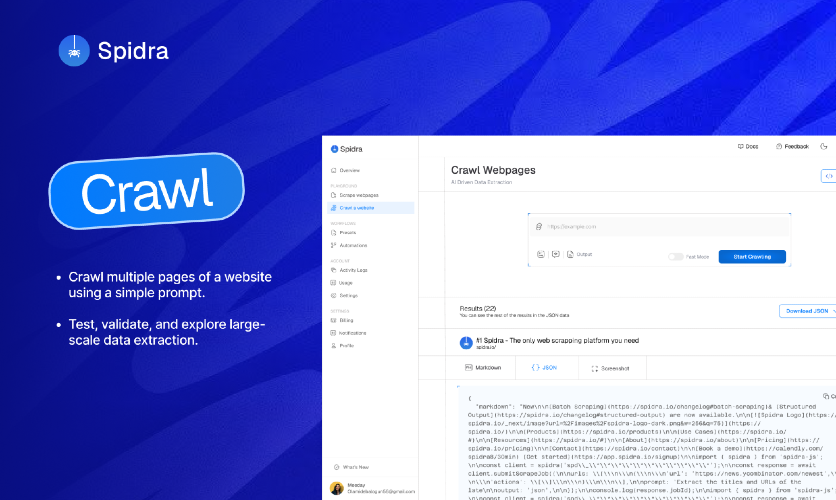The image size is (836, 500).
Task: Click the user avatar in the sidebar footer
Action: click(x=336, y=488)
